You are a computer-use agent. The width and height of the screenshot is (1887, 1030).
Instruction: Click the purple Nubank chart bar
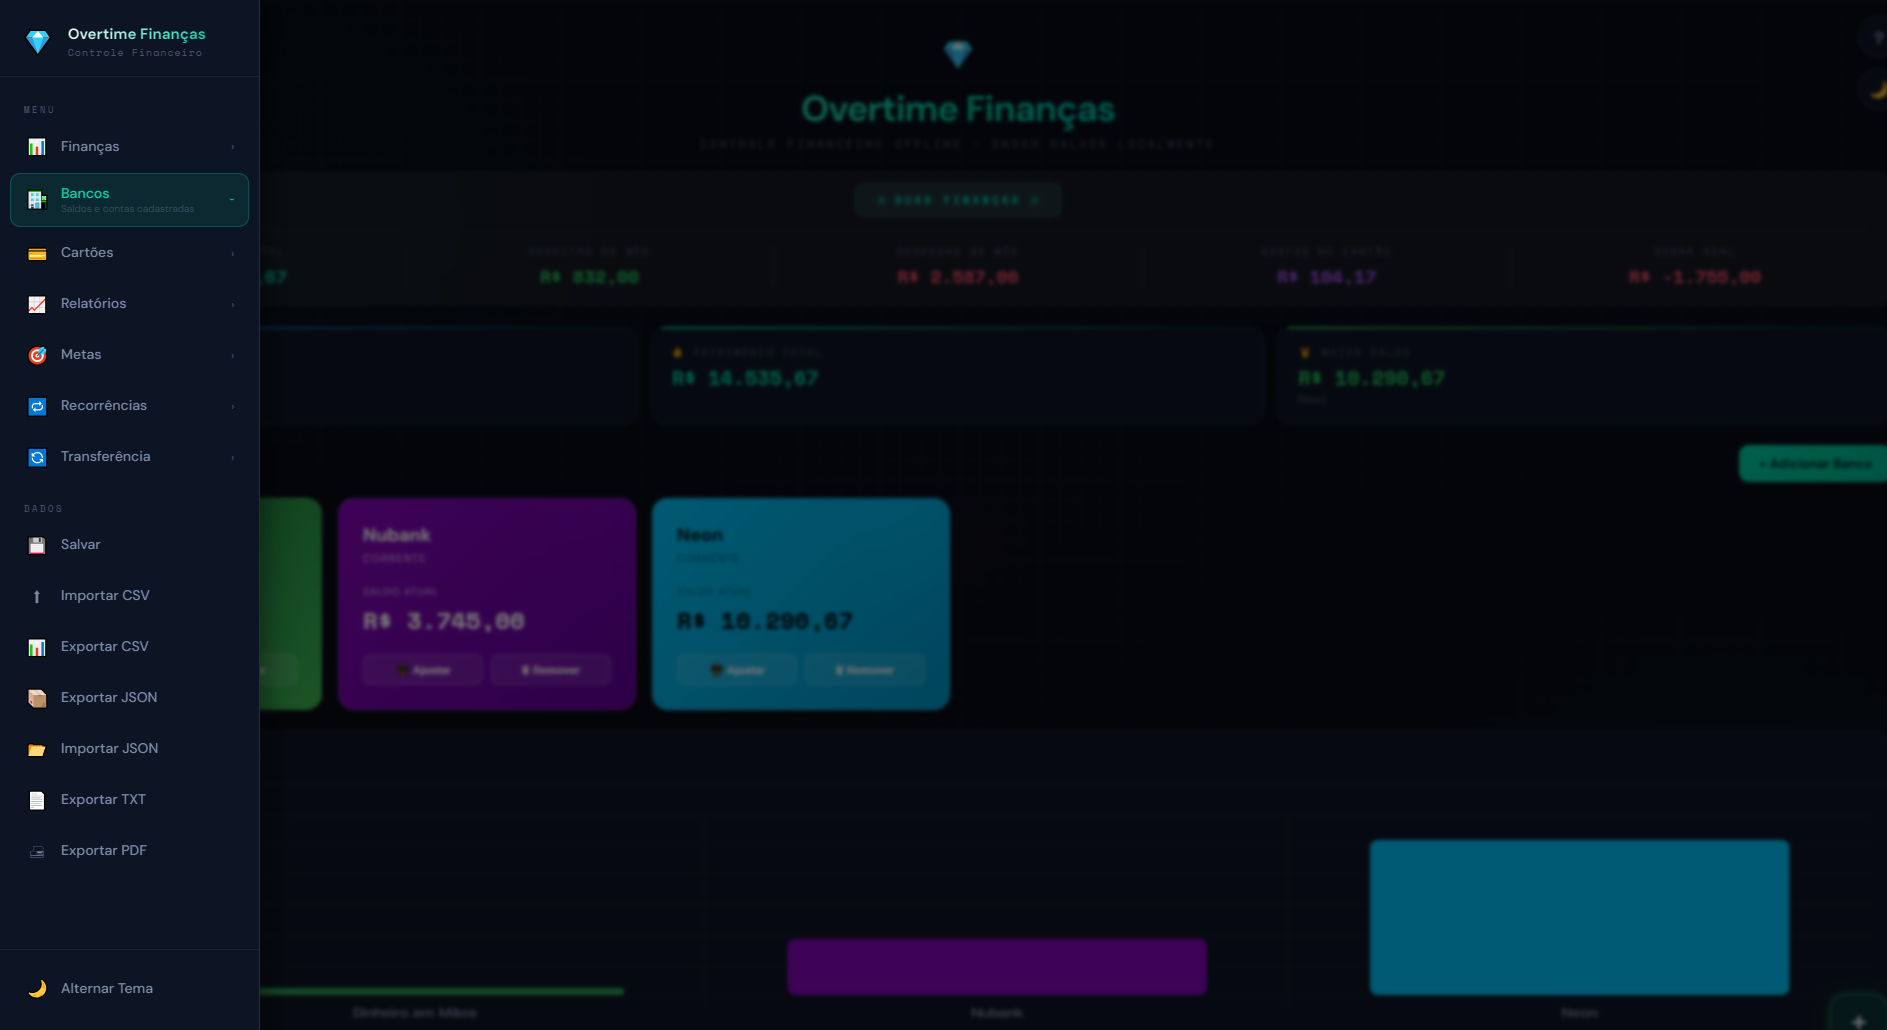click(997, 967)
